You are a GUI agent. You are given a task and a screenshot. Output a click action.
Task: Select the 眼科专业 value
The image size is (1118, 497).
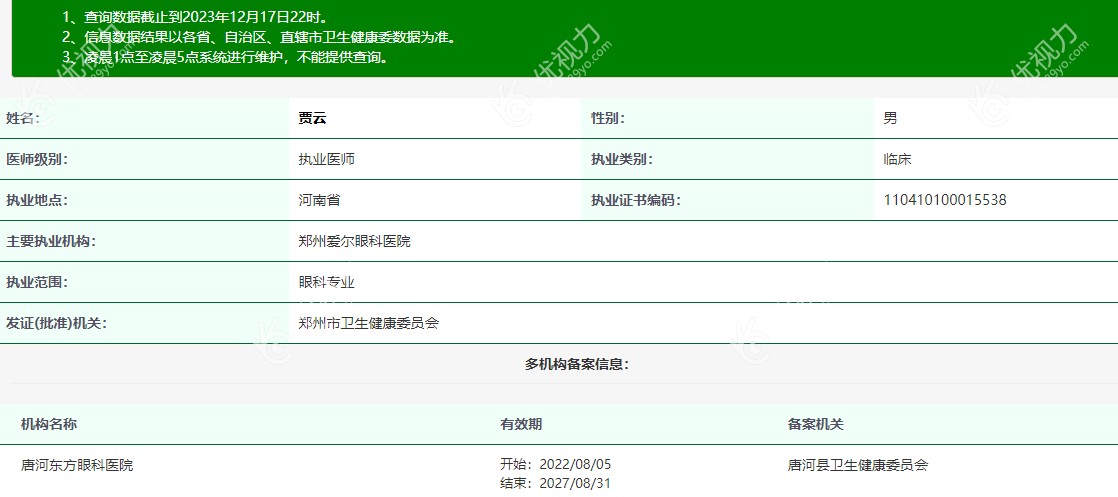tap(327, 282)
